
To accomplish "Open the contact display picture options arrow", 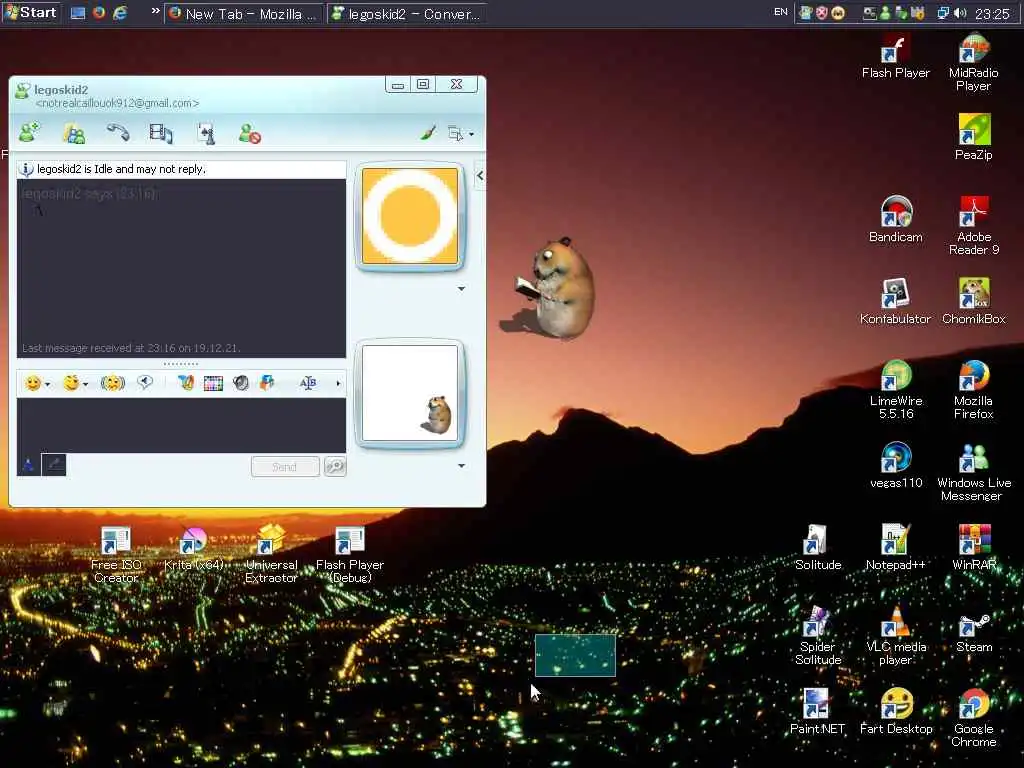I will [461, 288].
